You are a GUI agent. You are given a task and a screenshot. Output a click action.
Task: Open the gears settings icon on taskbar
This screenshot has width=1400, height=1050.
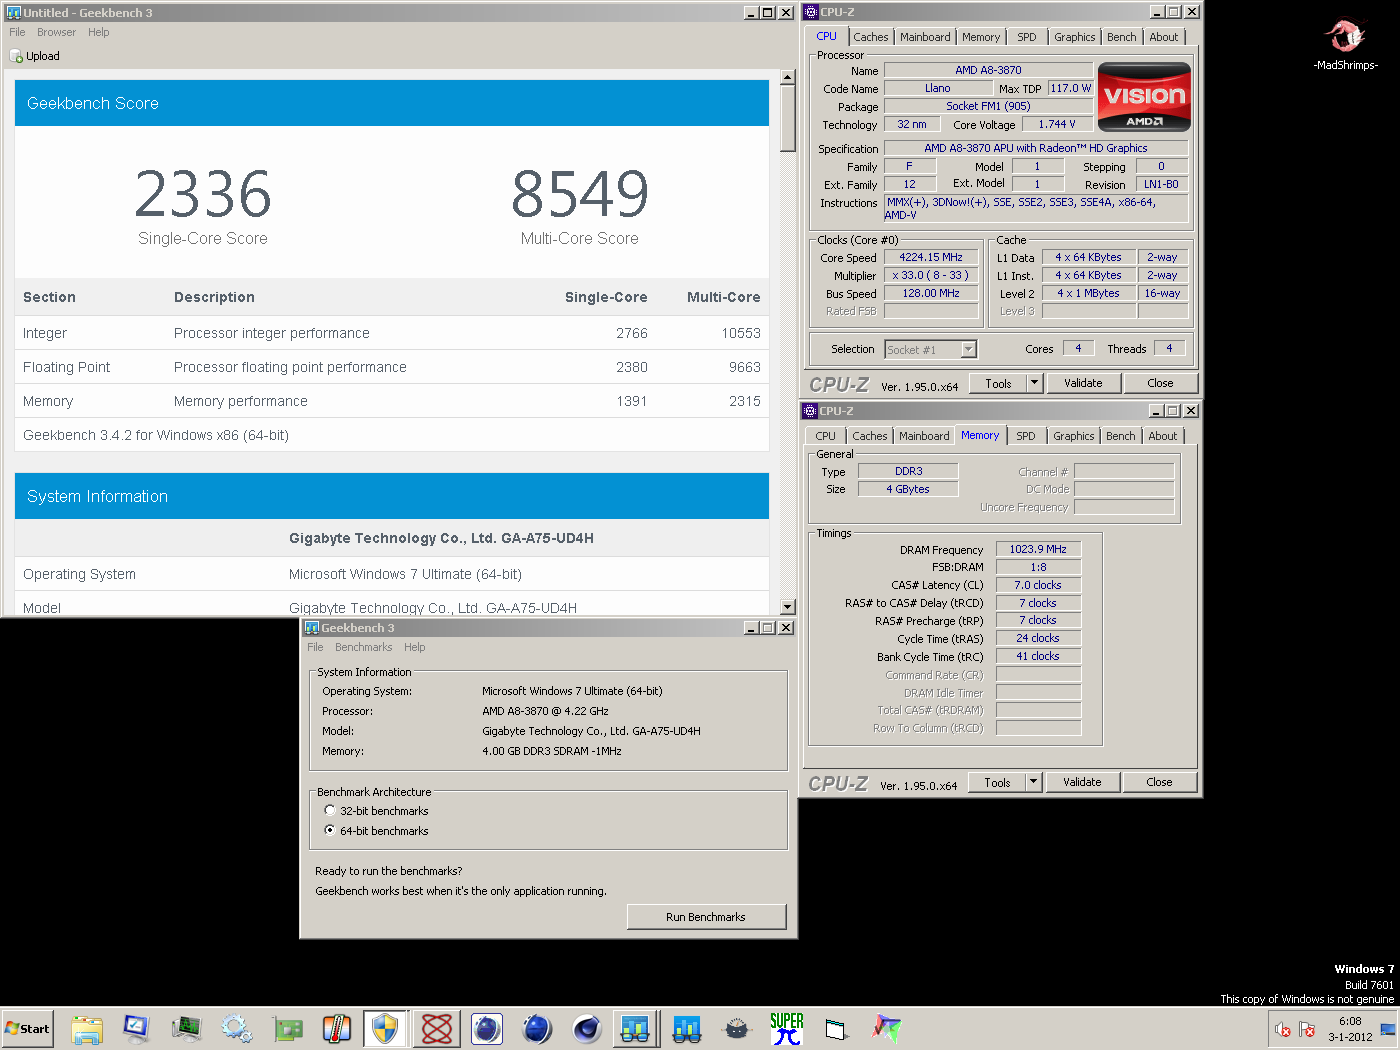click(237, 1029)
